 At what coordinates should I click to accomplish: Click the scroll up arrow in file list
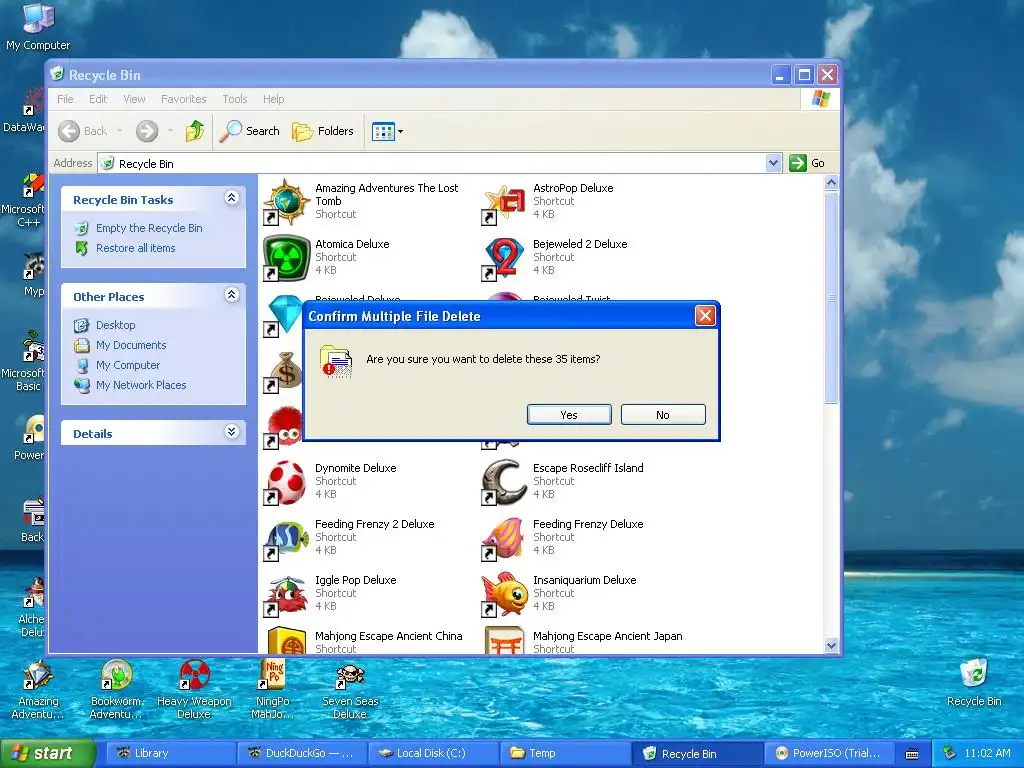click(x=831, y=182)
